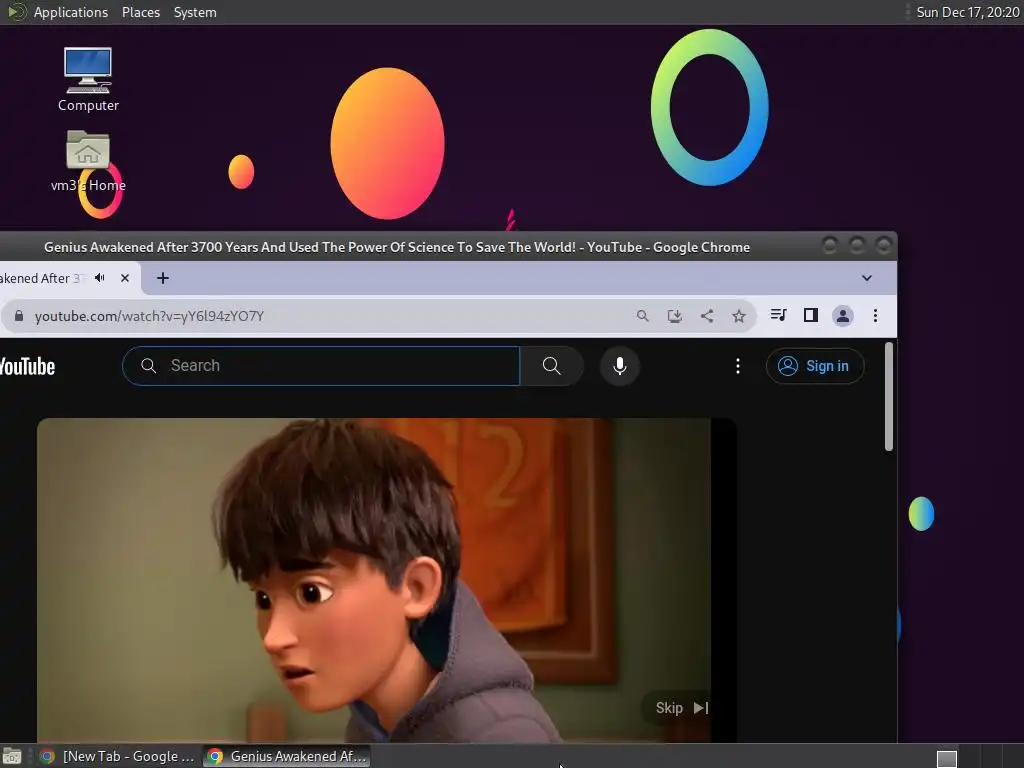Select the Genius Awakened browser tab

pos(42,278)
